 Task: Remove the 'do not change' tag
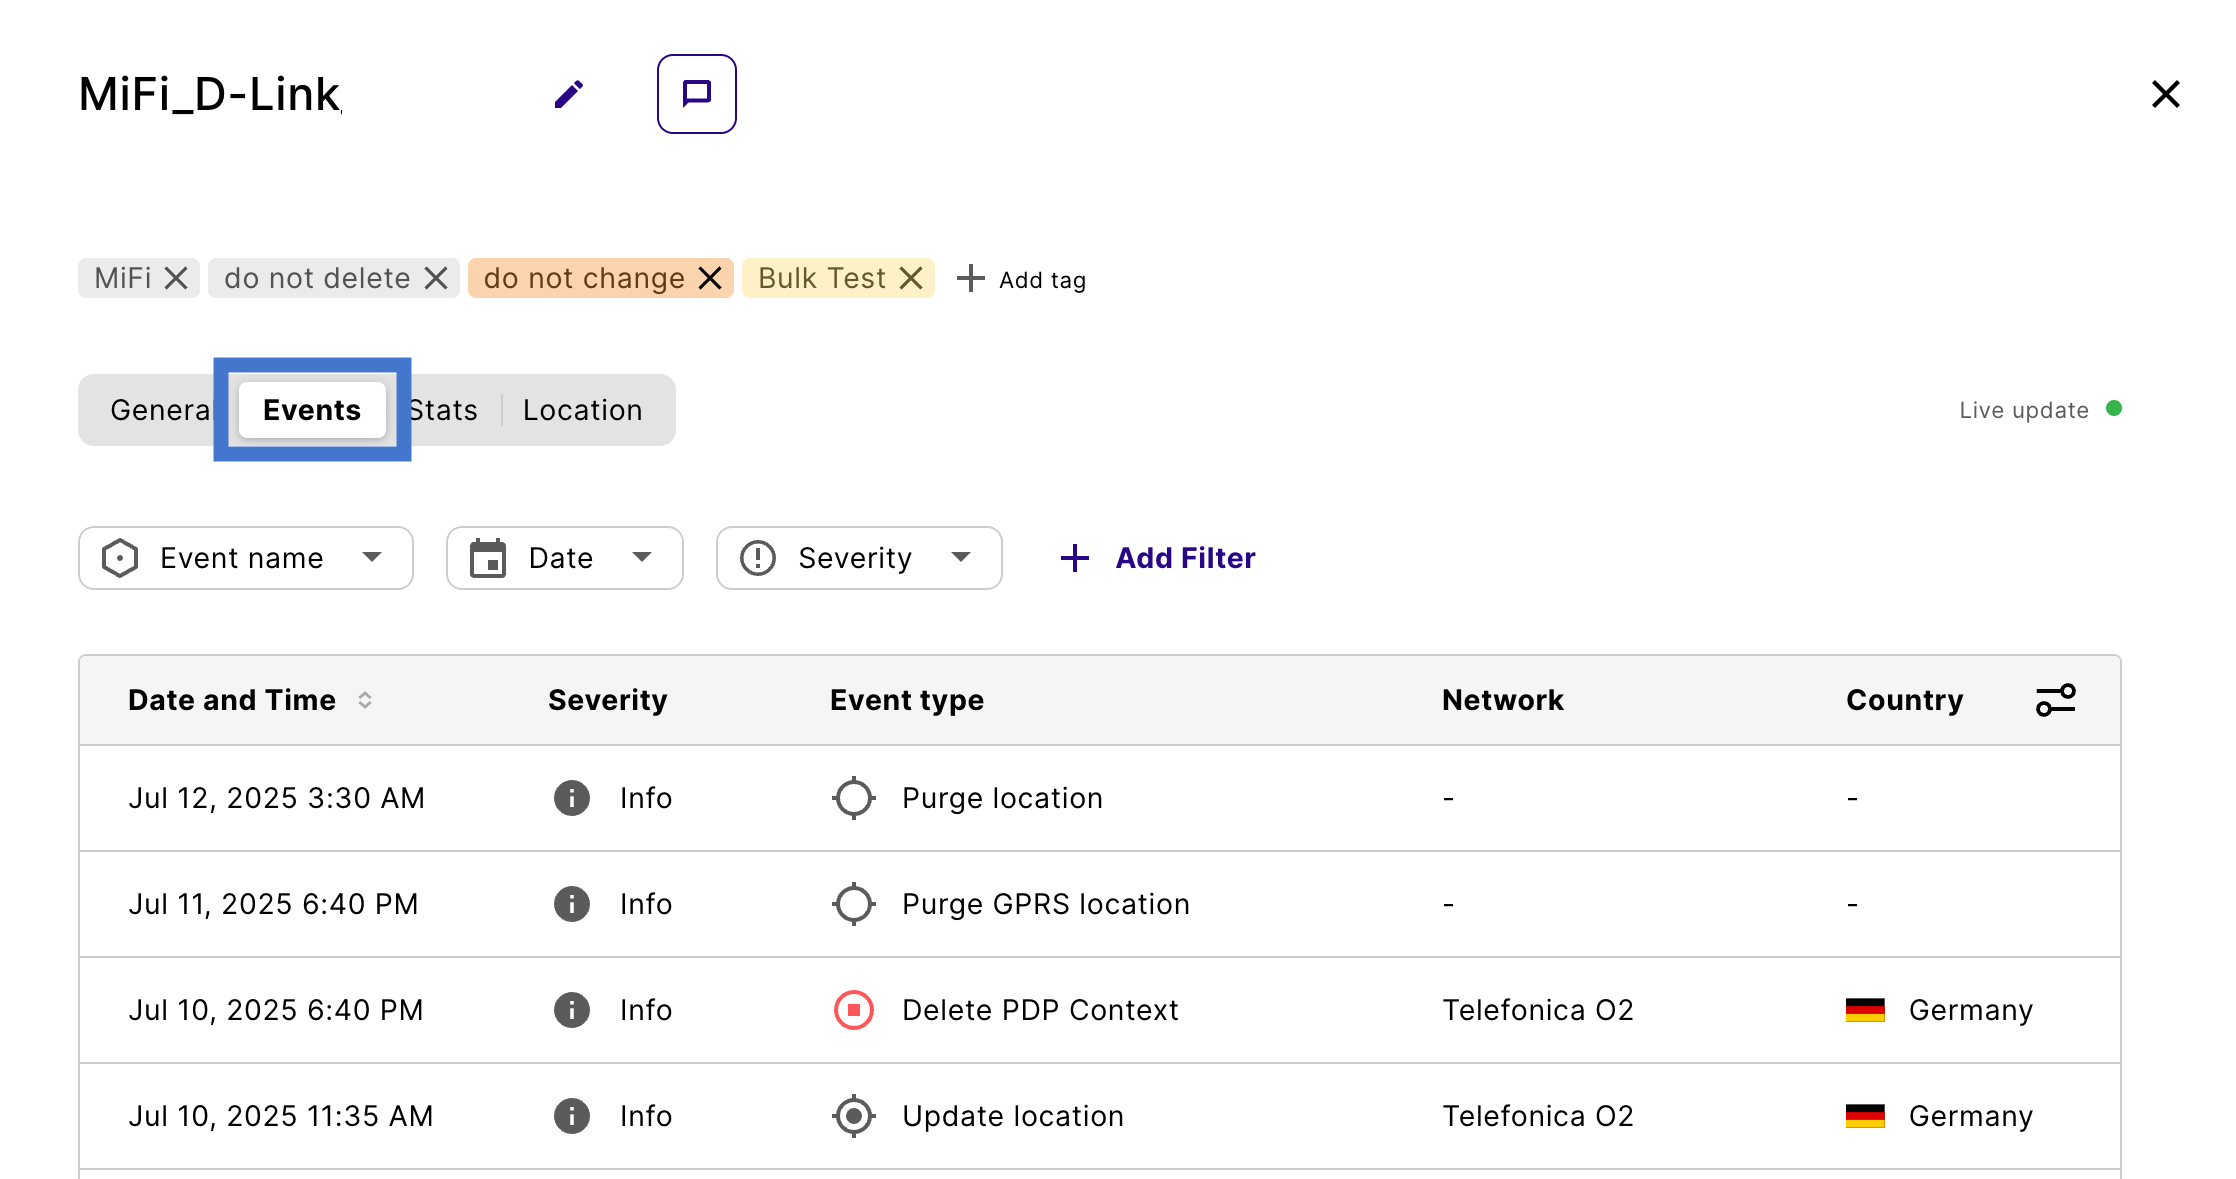[x=710, y=278]
